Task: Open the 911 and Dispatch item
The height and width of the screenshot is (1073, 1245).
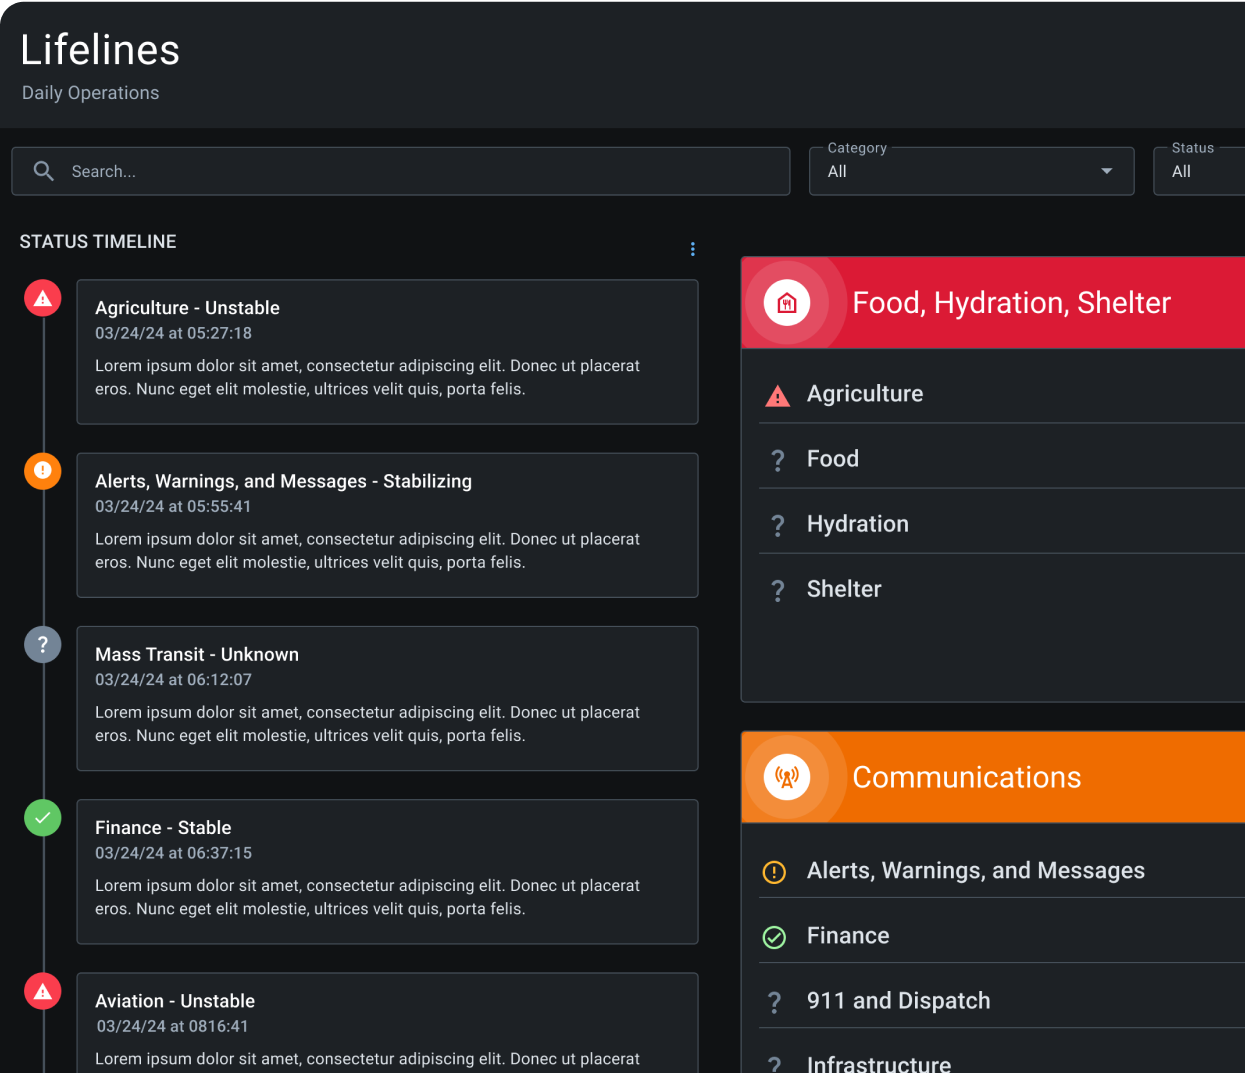Action: click(898, 1001)
